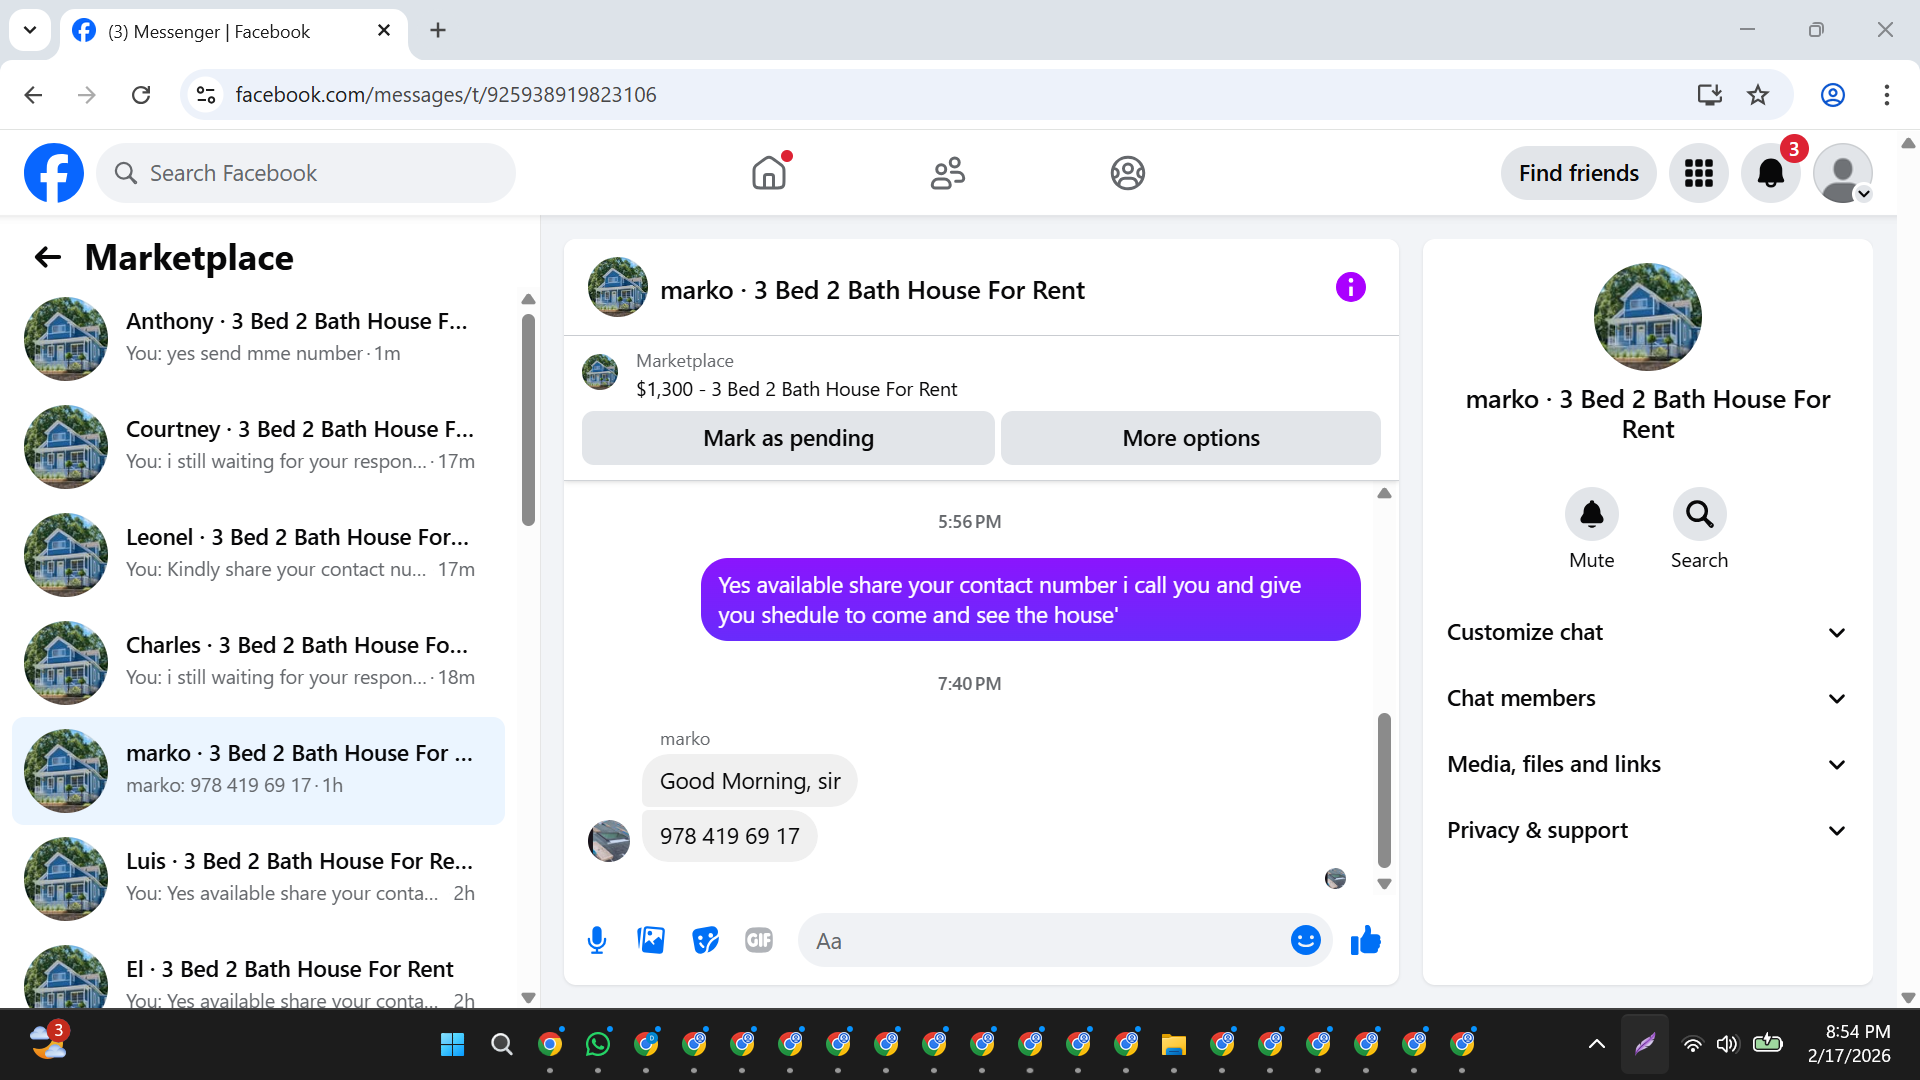The image size is (1920, 1080).
Task: Expand Media, files and links section
Action: (x=1647, y=764)
